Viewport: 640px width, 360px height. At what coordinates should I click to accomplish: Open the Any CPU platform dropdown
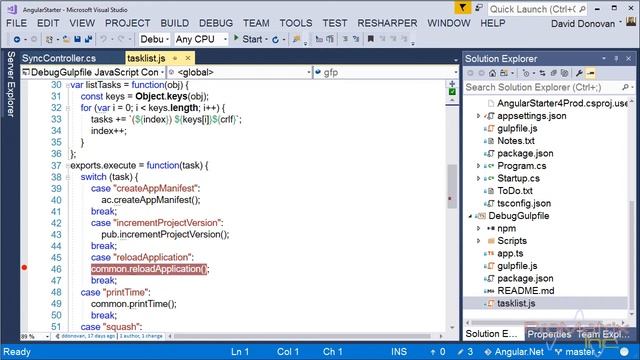click(201, 39)
